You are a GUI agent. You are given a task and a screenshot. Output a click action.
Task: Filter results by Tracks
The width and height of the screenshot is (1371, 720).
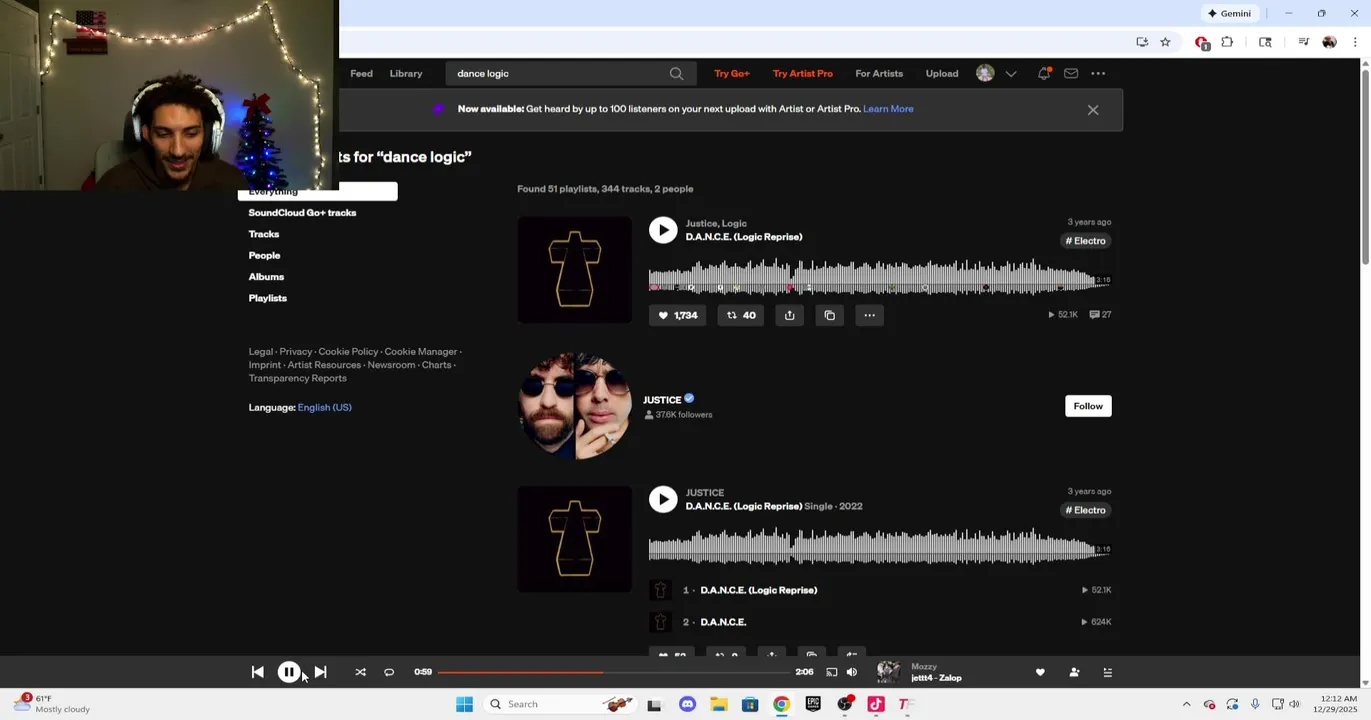click(x=264, y=234)
